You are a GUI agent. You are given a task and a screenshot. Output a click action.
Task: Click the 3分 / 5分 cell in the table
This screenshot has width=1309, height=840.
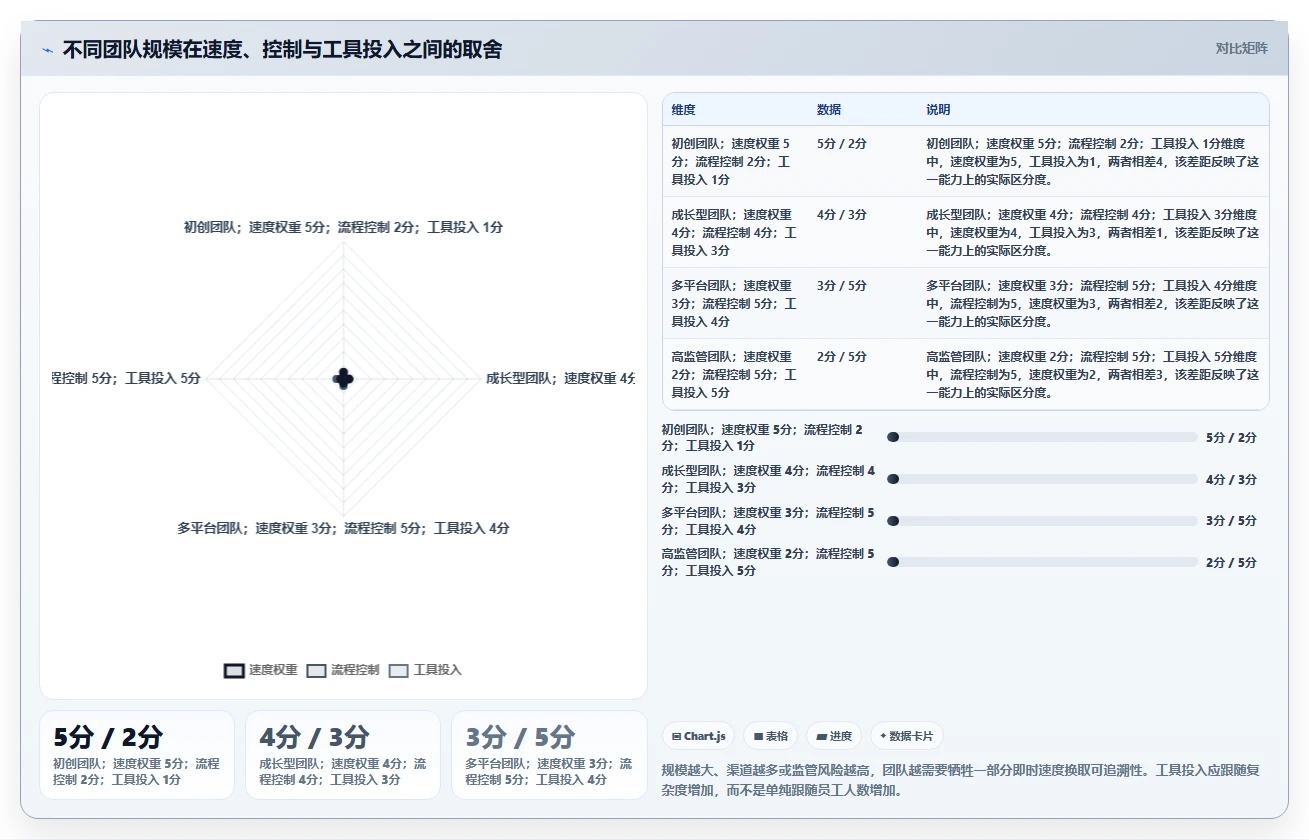click(x=841, y=285)
